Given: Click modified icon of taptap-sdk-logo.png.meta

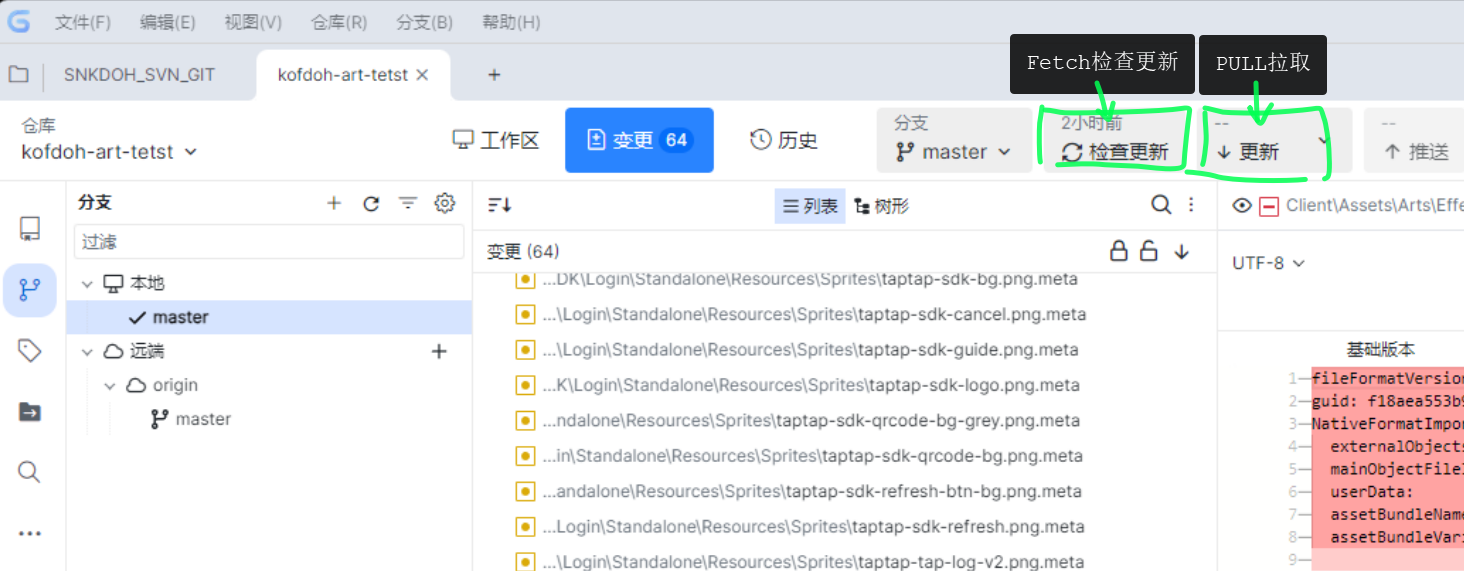Looking at the screenshot, I should point(525,385).
